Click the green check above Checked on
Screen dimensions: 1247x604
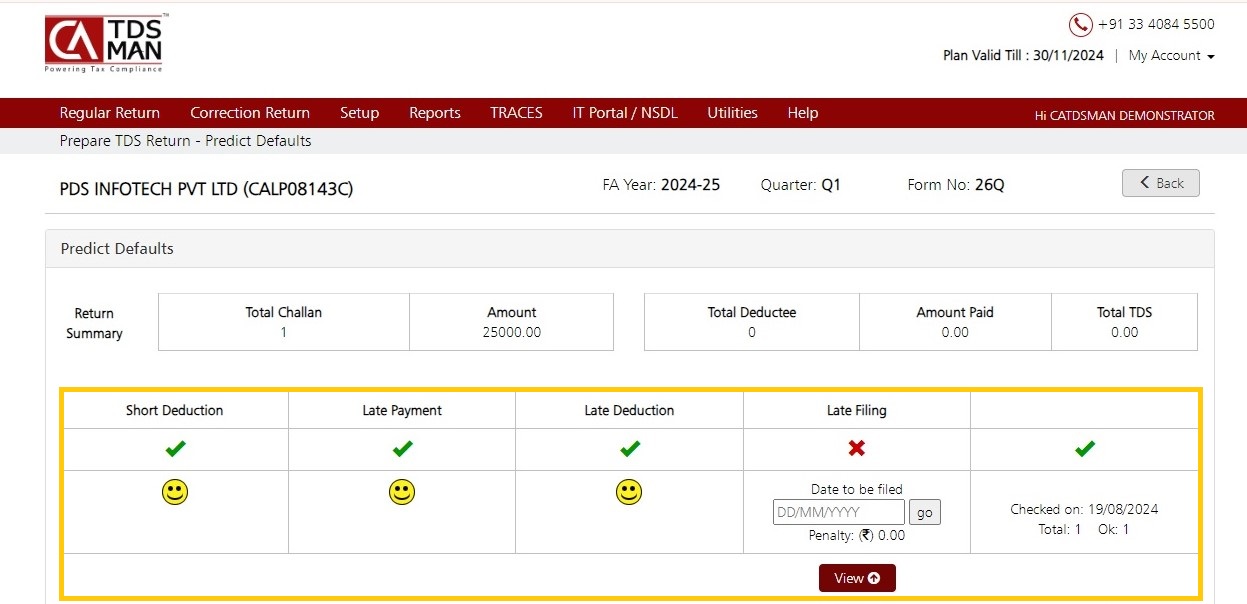(1084, 450)
